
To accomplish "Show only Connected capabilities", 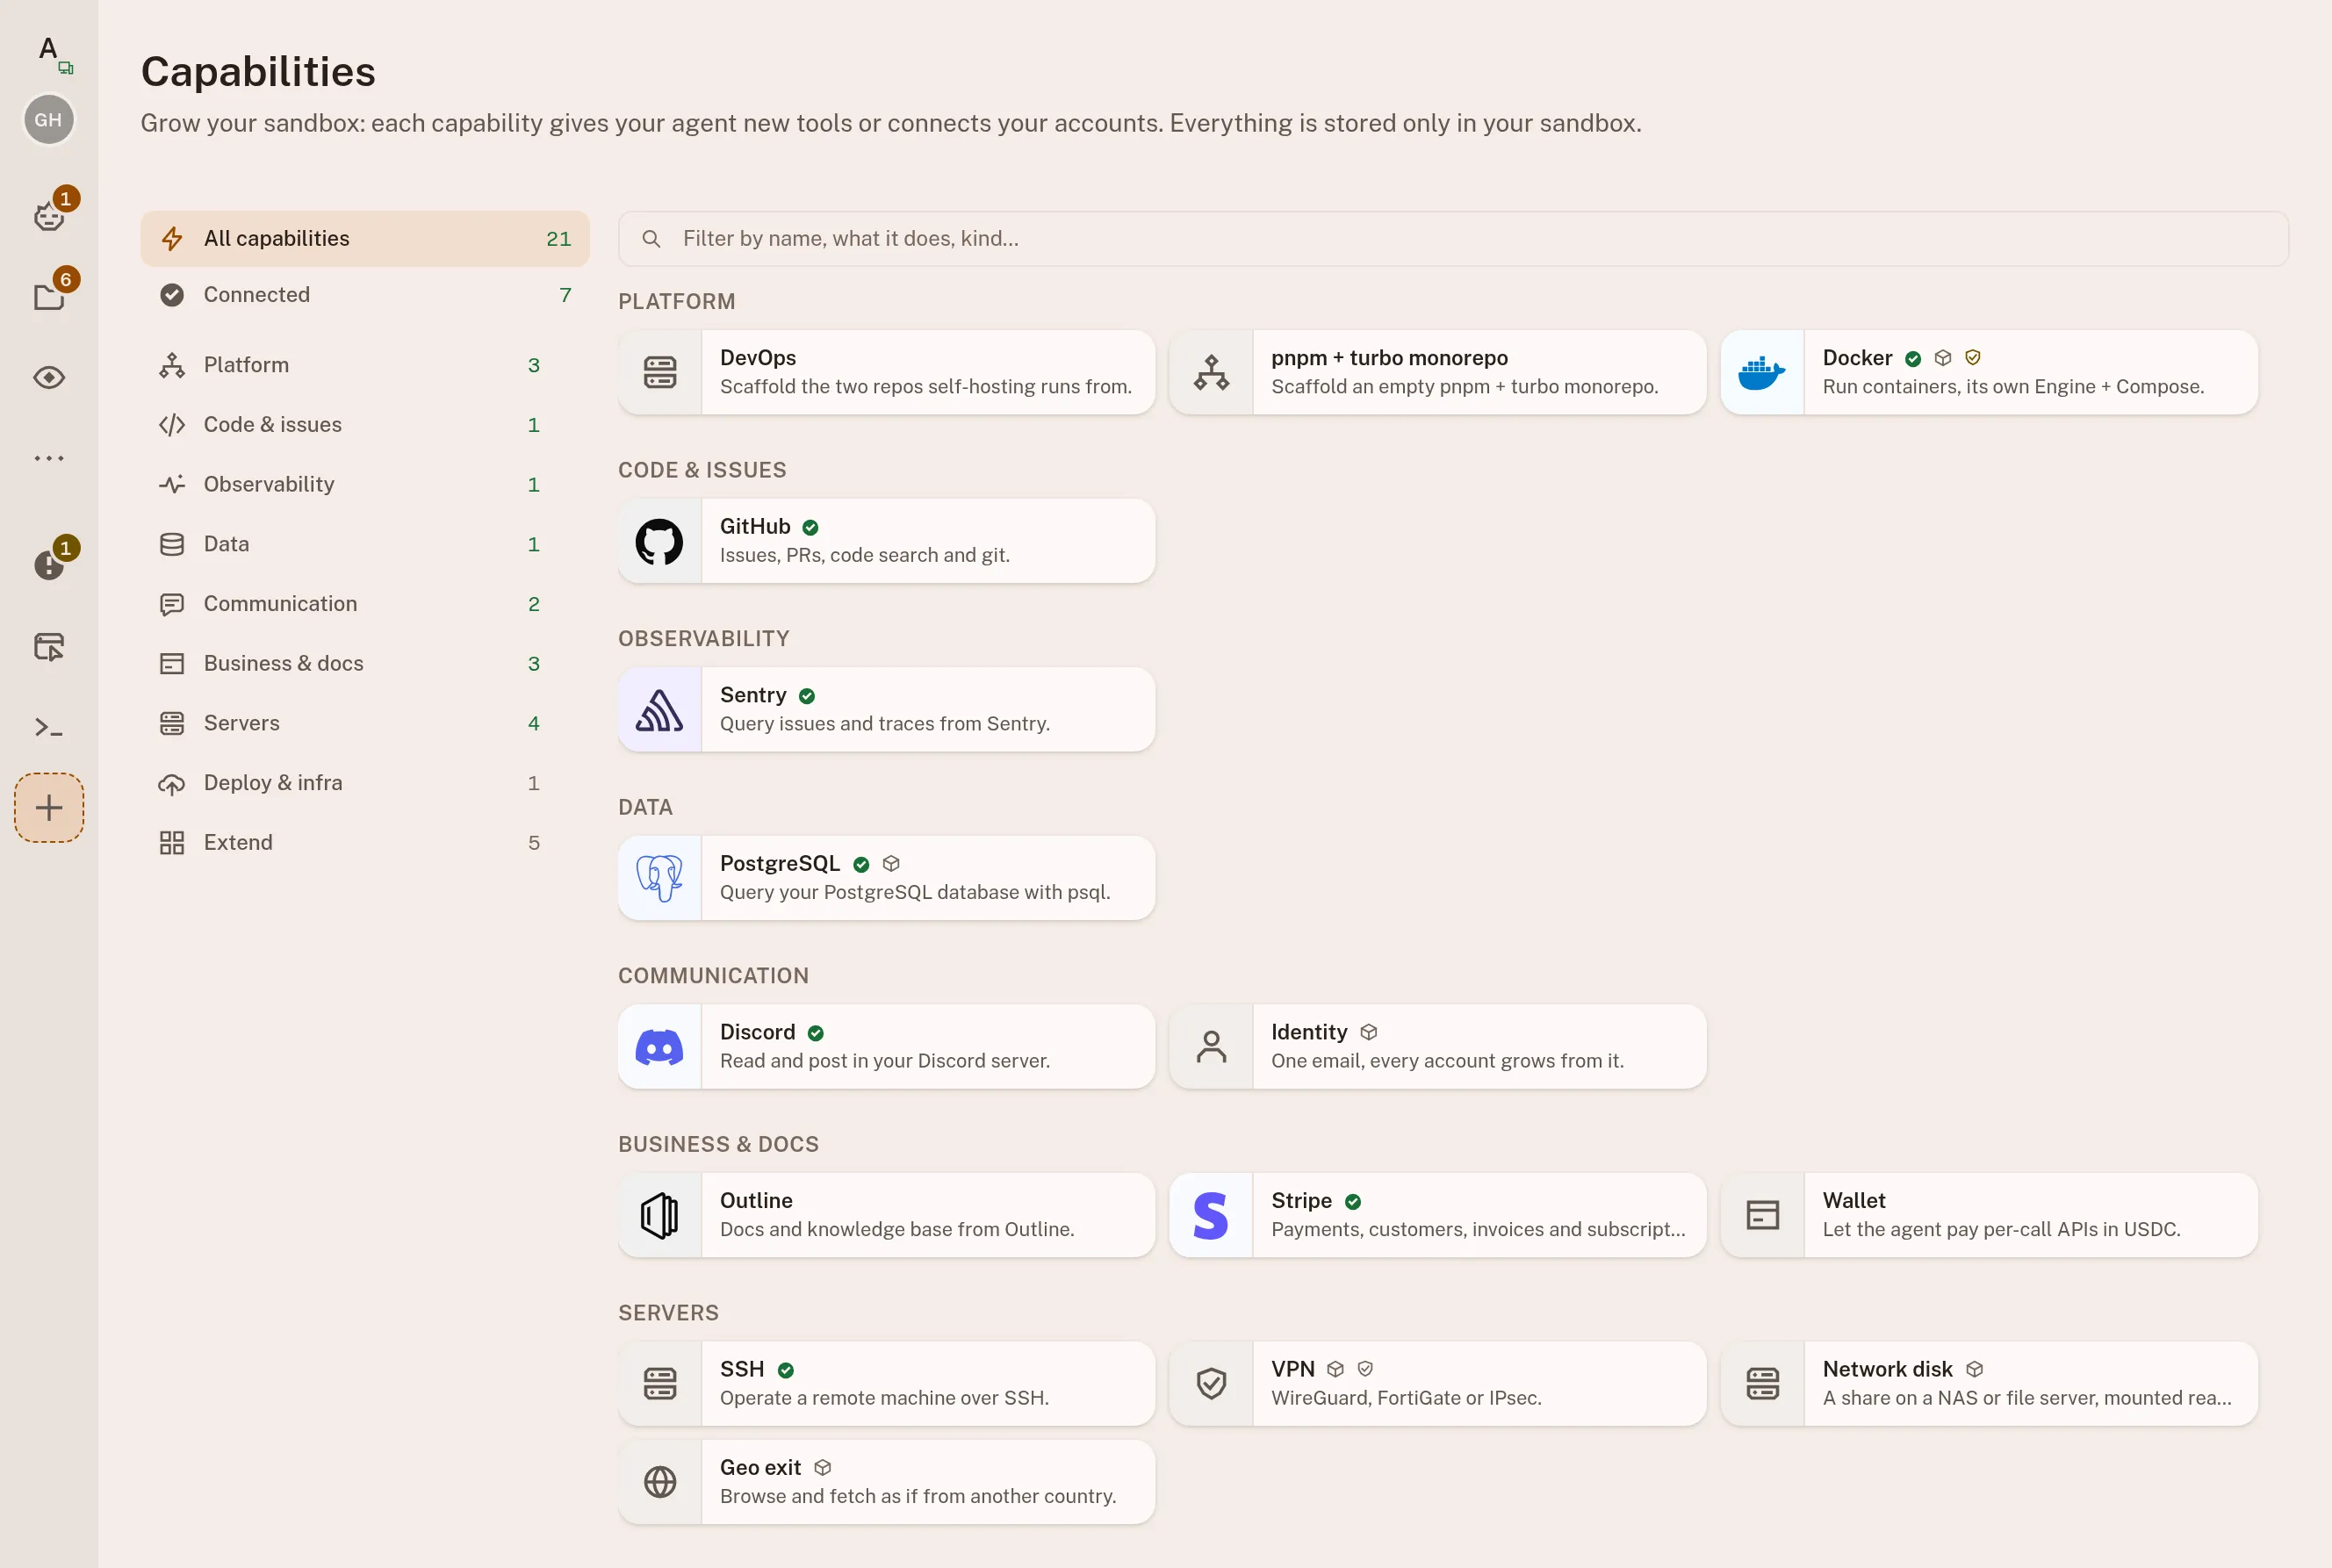I will 365,295.
